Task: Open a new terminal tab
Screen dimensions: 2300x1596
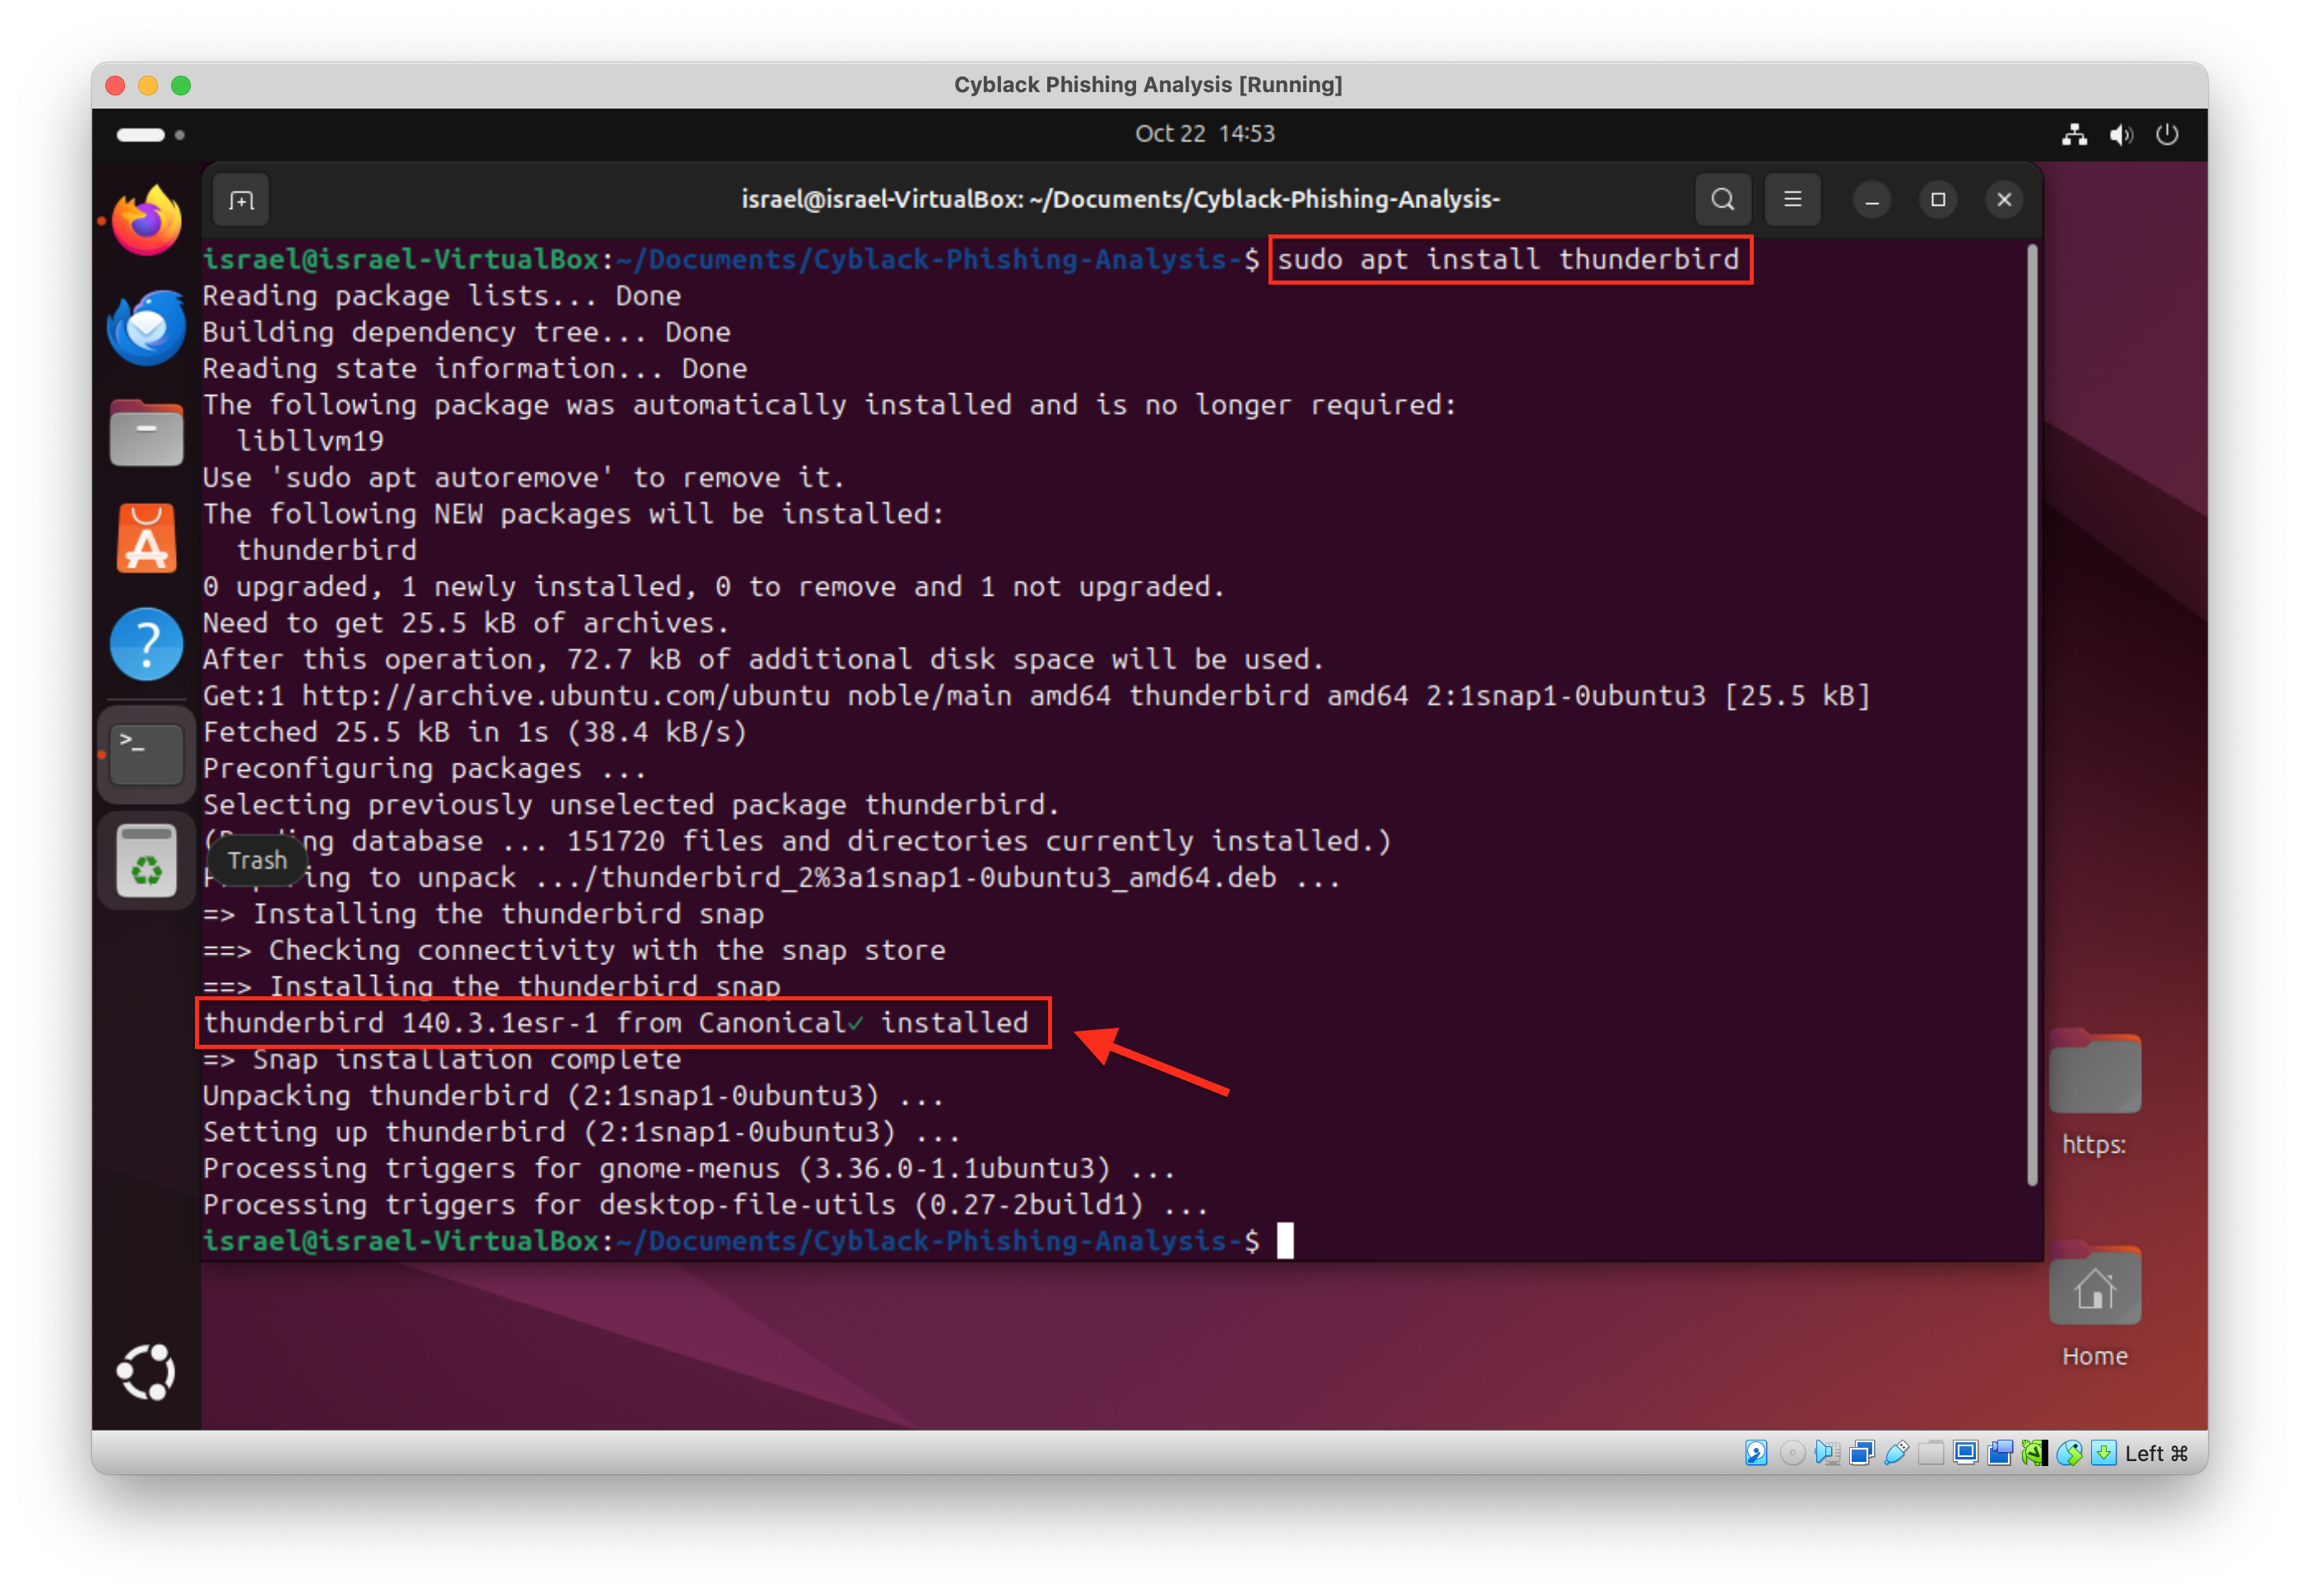Action: pos(241,200)
